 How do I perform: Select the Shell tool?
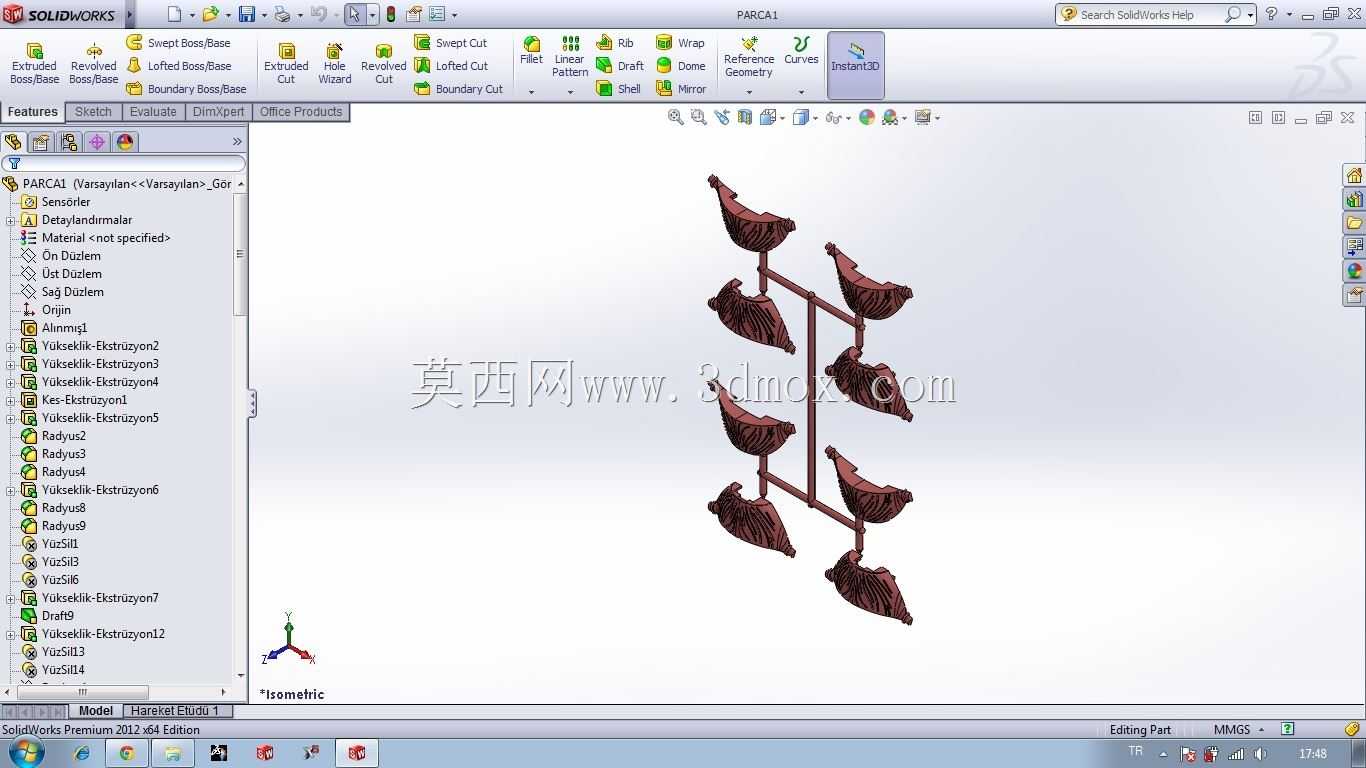[x=618, y=89]
